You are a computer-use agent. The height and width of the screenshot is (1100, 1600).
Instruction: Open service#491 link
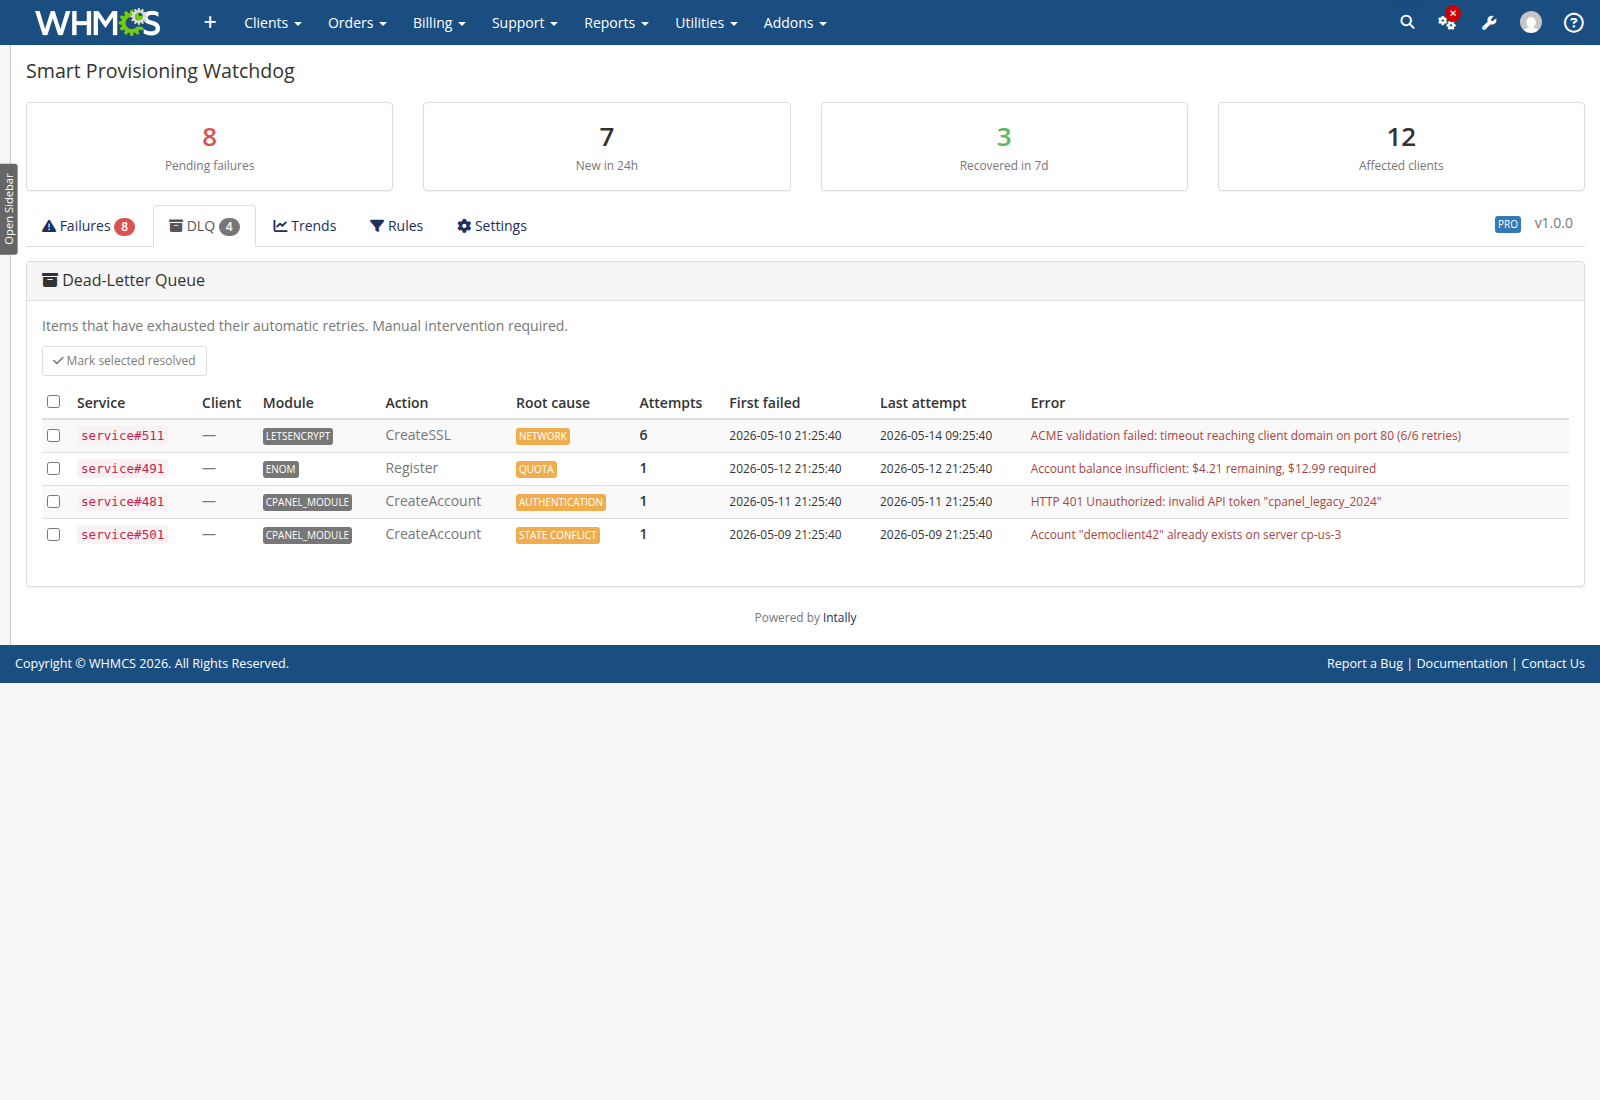[122, 469]
